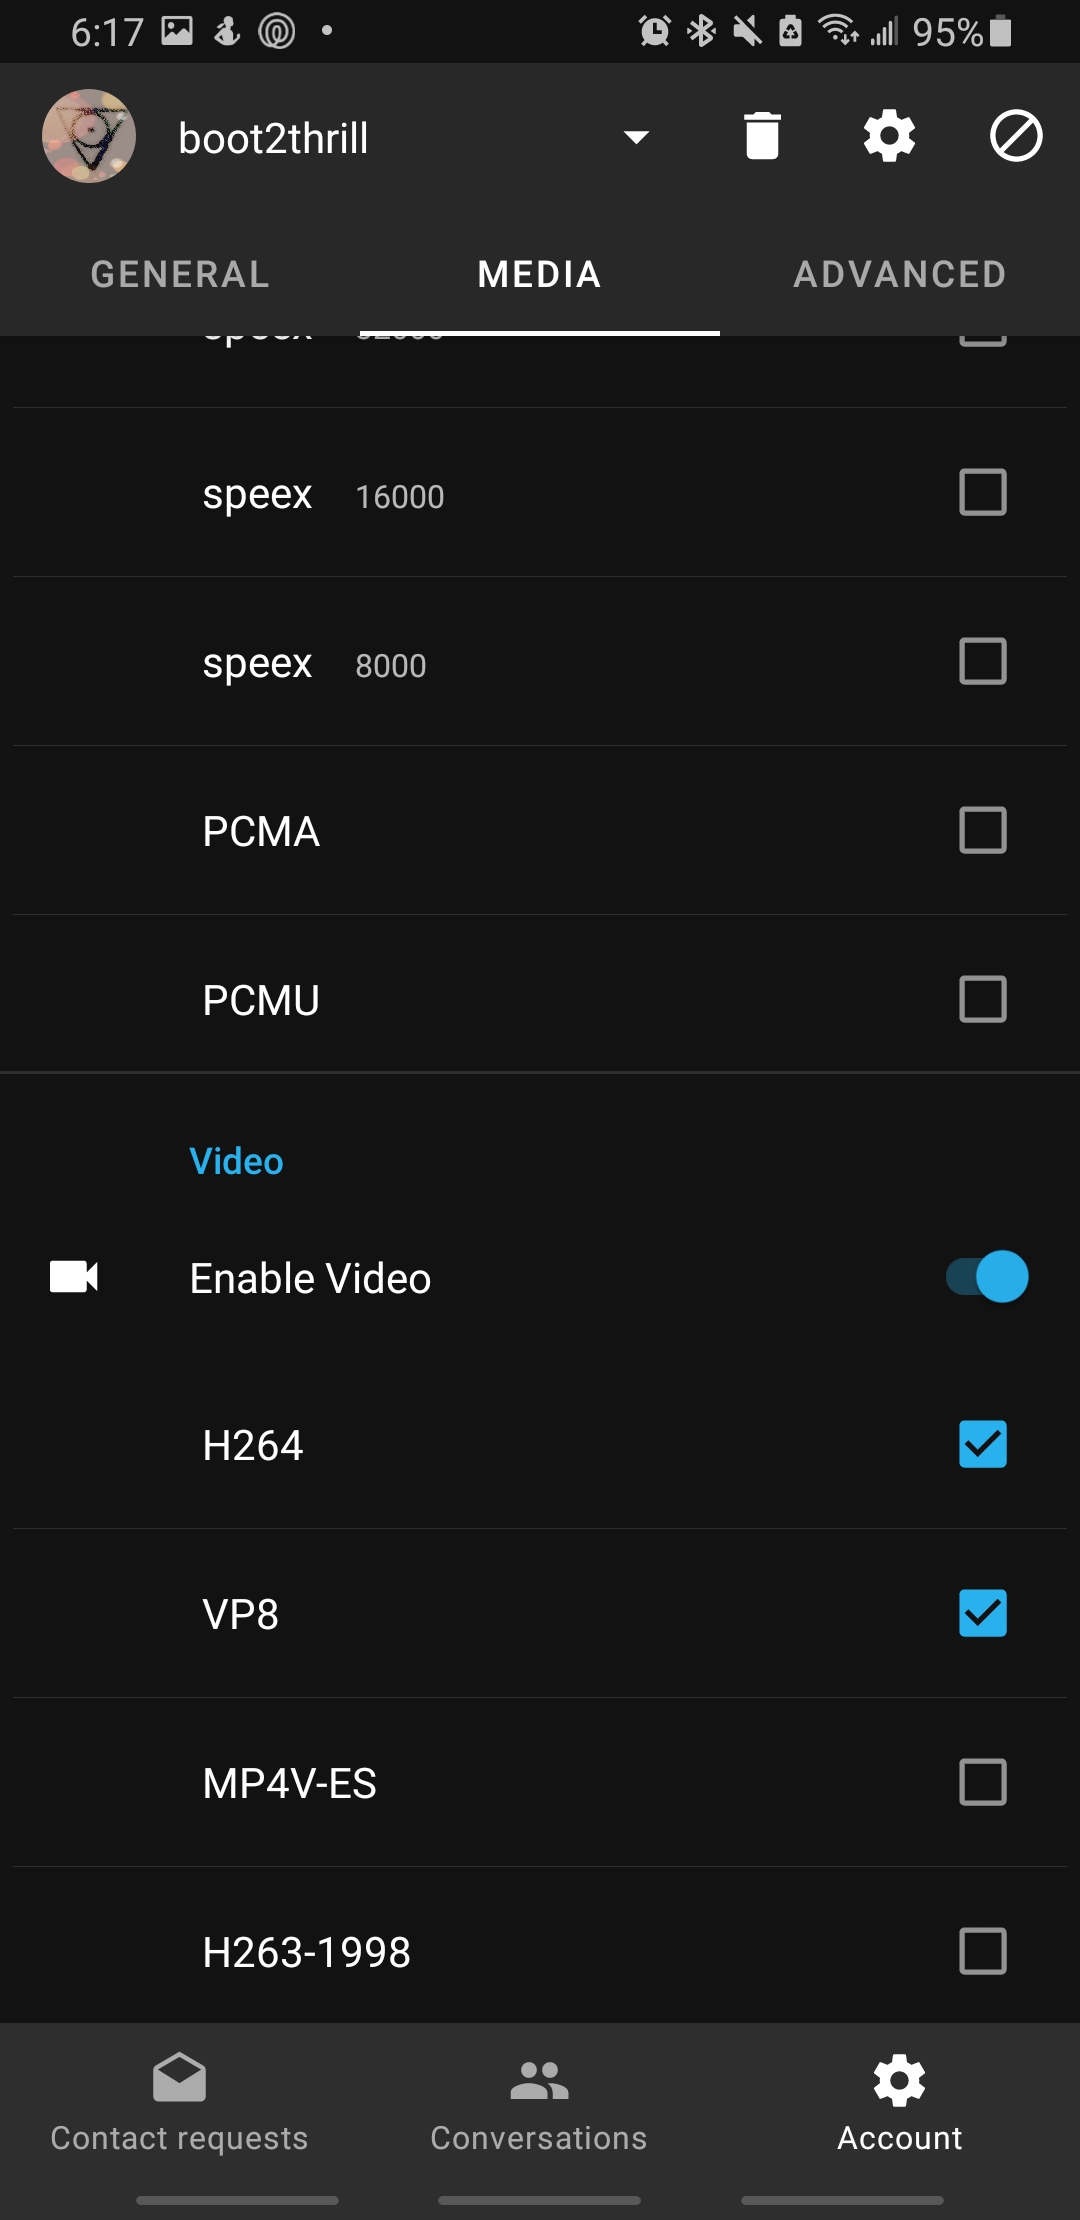Open Contact requests envelope icon

[x=180, y=2078]
